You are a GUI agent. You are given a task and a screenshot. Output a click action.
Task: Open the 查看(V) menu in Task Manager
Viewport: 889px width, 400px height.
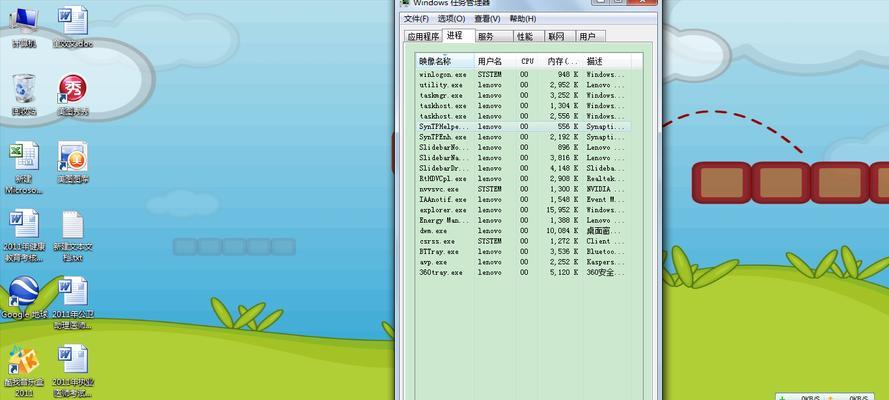[x=488, y=19]
